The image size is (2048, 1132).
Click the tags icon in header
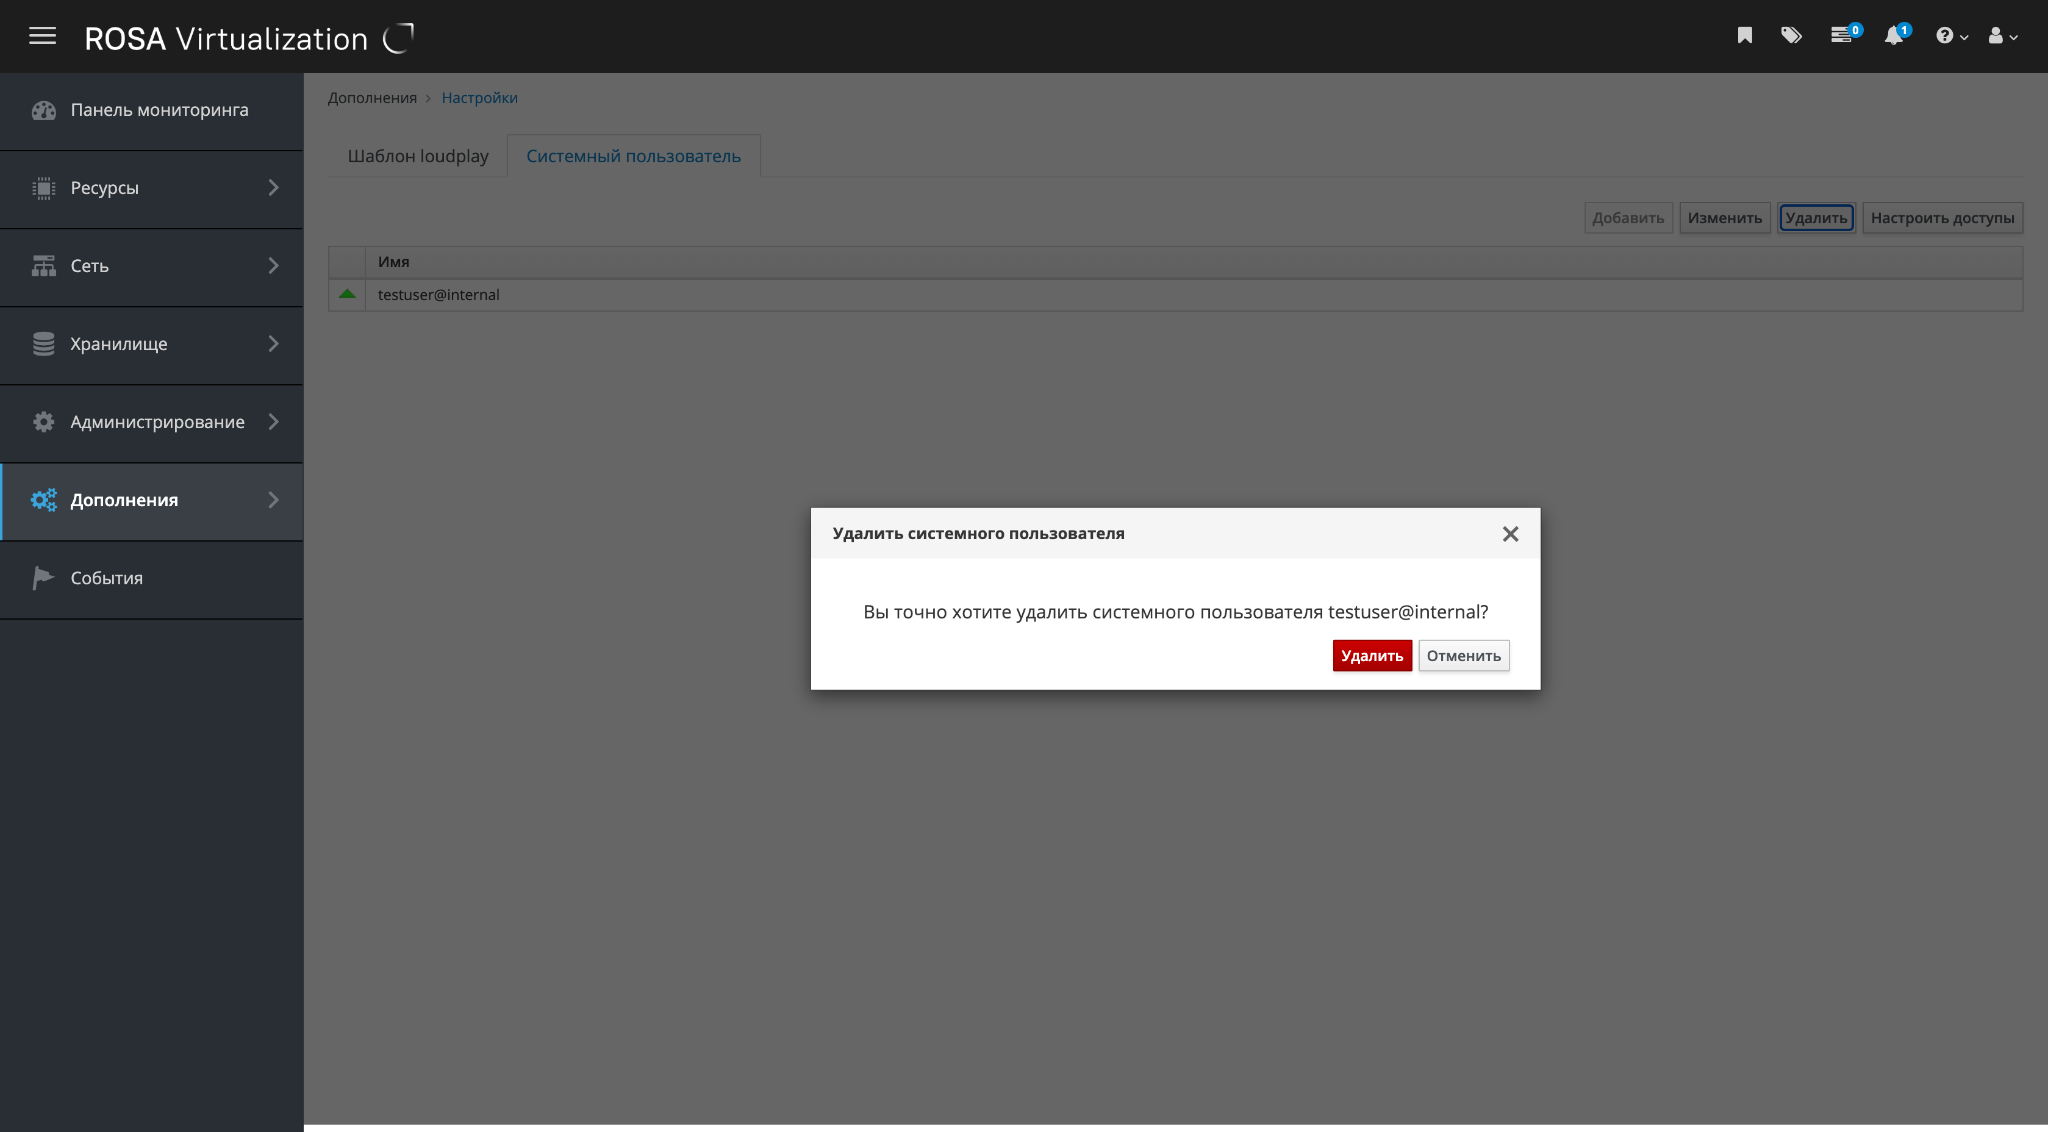point(1791,36)
